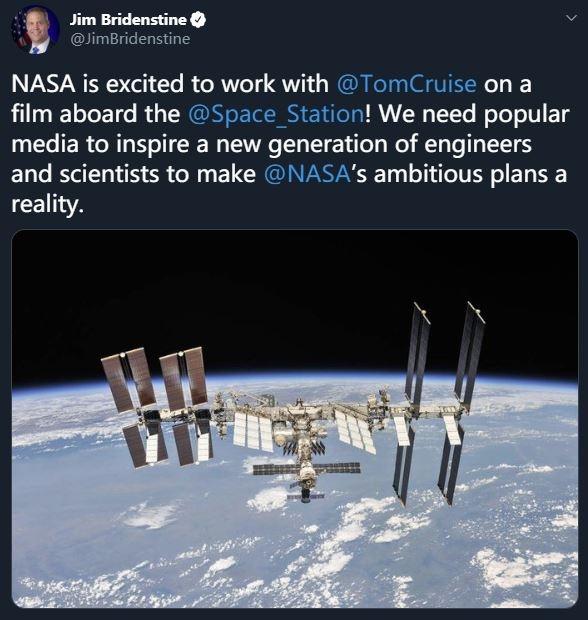The width and height of the screenshot is (588, 620).
Task: Expand the tweet options chevron
Action: (x=571, y=18)
